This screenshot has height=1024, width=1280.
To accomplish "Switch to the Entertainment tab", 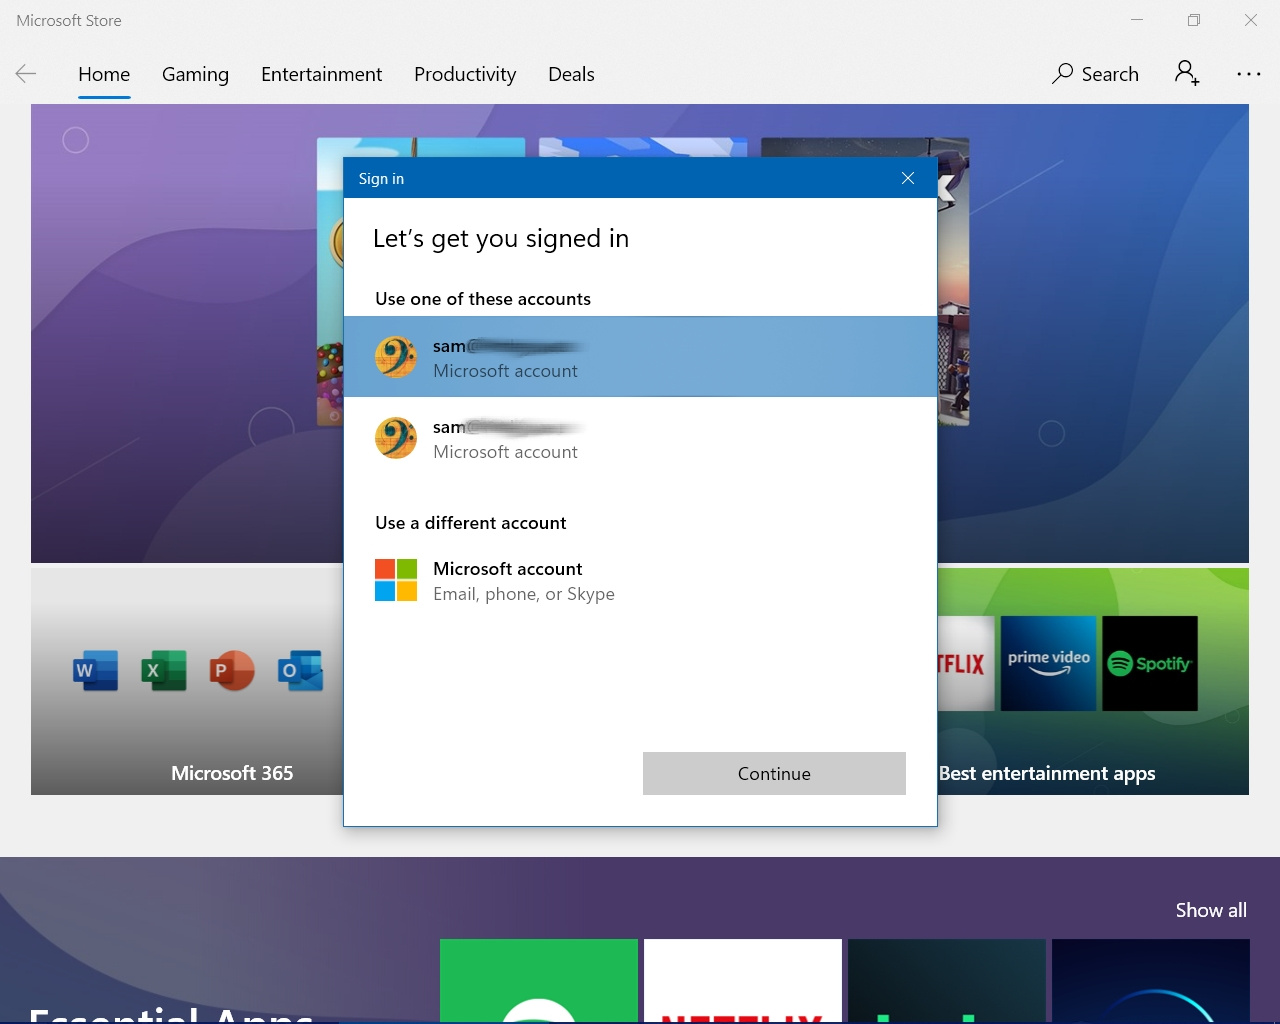I will 321,74.
